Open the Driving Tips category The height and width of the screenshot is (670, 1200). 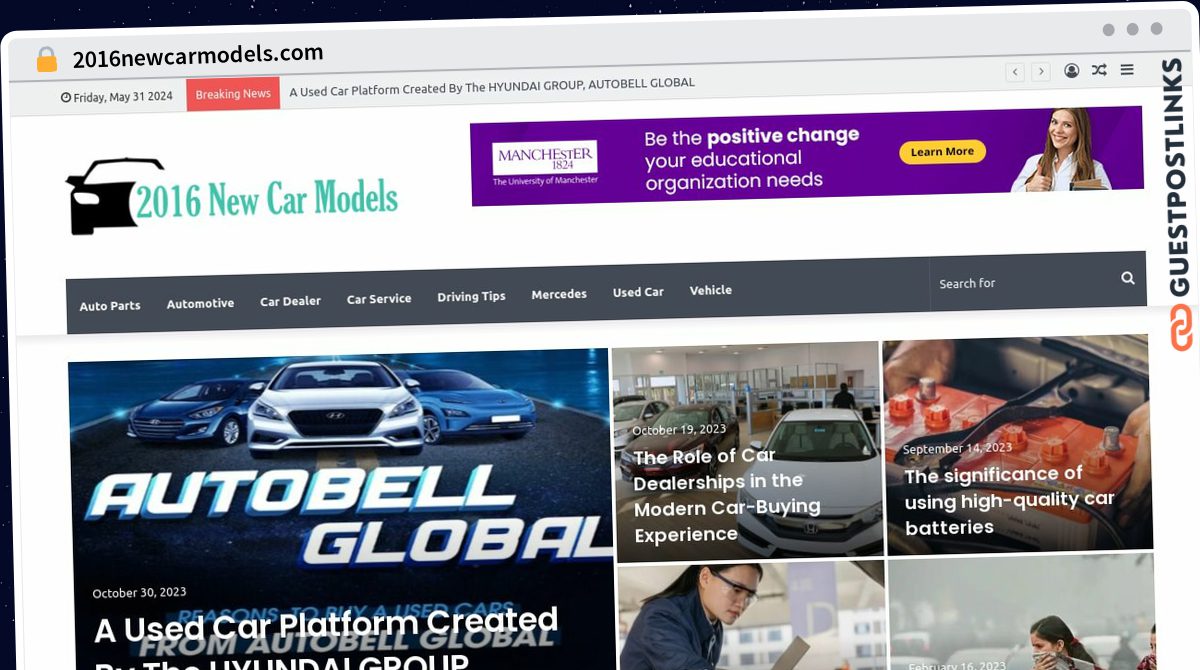(x=471, y=297)
